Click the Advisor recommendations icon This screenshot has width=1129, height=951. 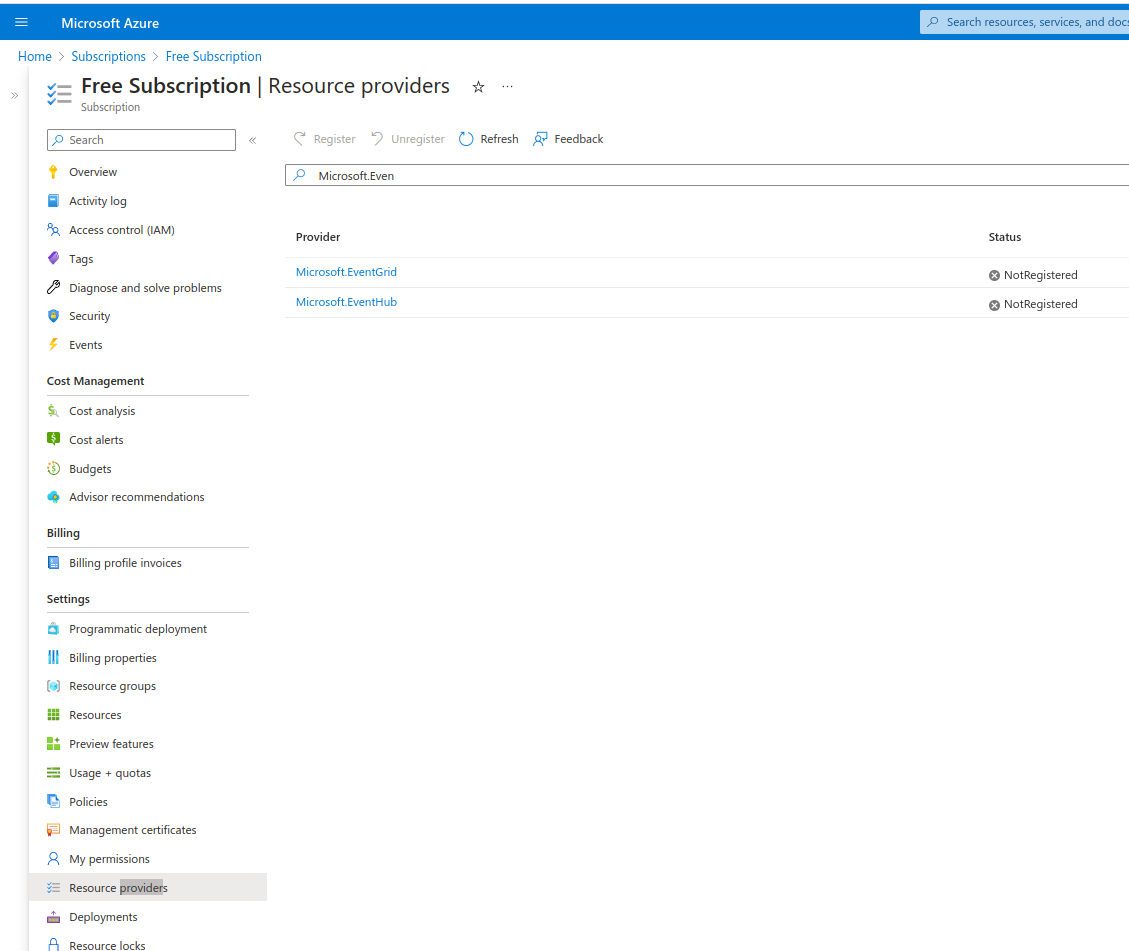point(53,497)
